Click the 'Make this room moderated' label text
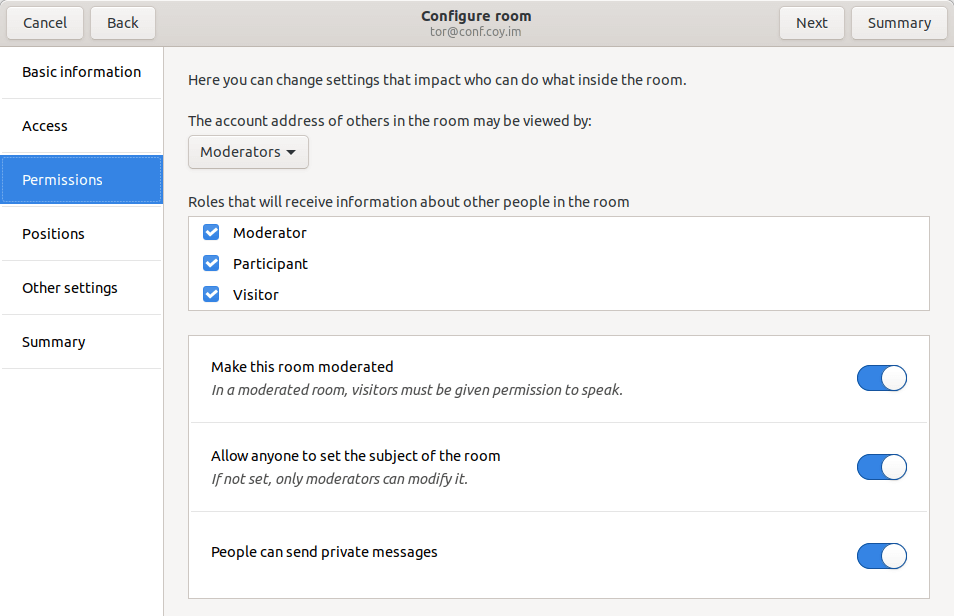 pos(302,367)
